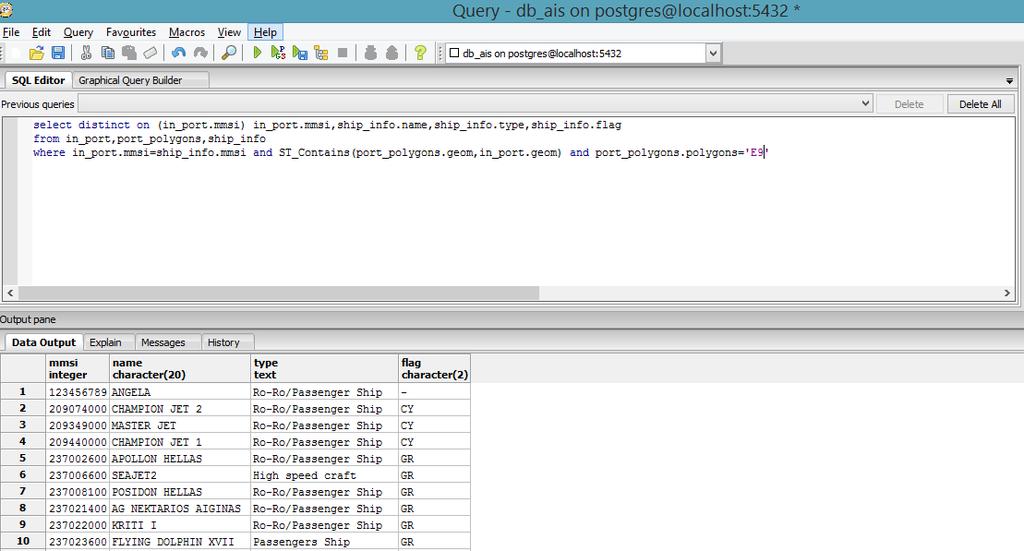This screenshot has height=551, width=1024.
Task: Open the Help menu
Action: click(x=265, y=32)
